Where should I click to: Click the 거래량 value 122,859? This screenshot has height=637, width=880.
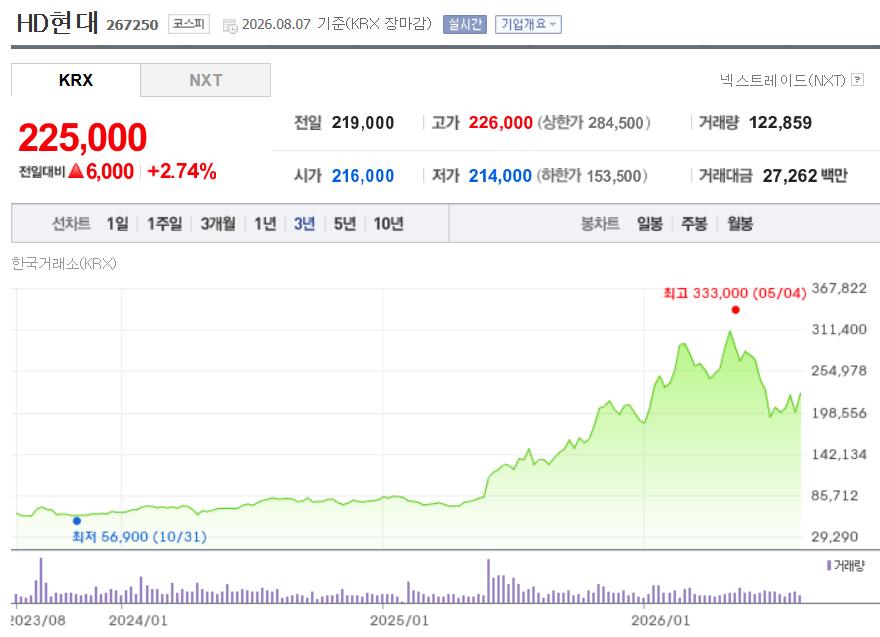click(780, 122)
